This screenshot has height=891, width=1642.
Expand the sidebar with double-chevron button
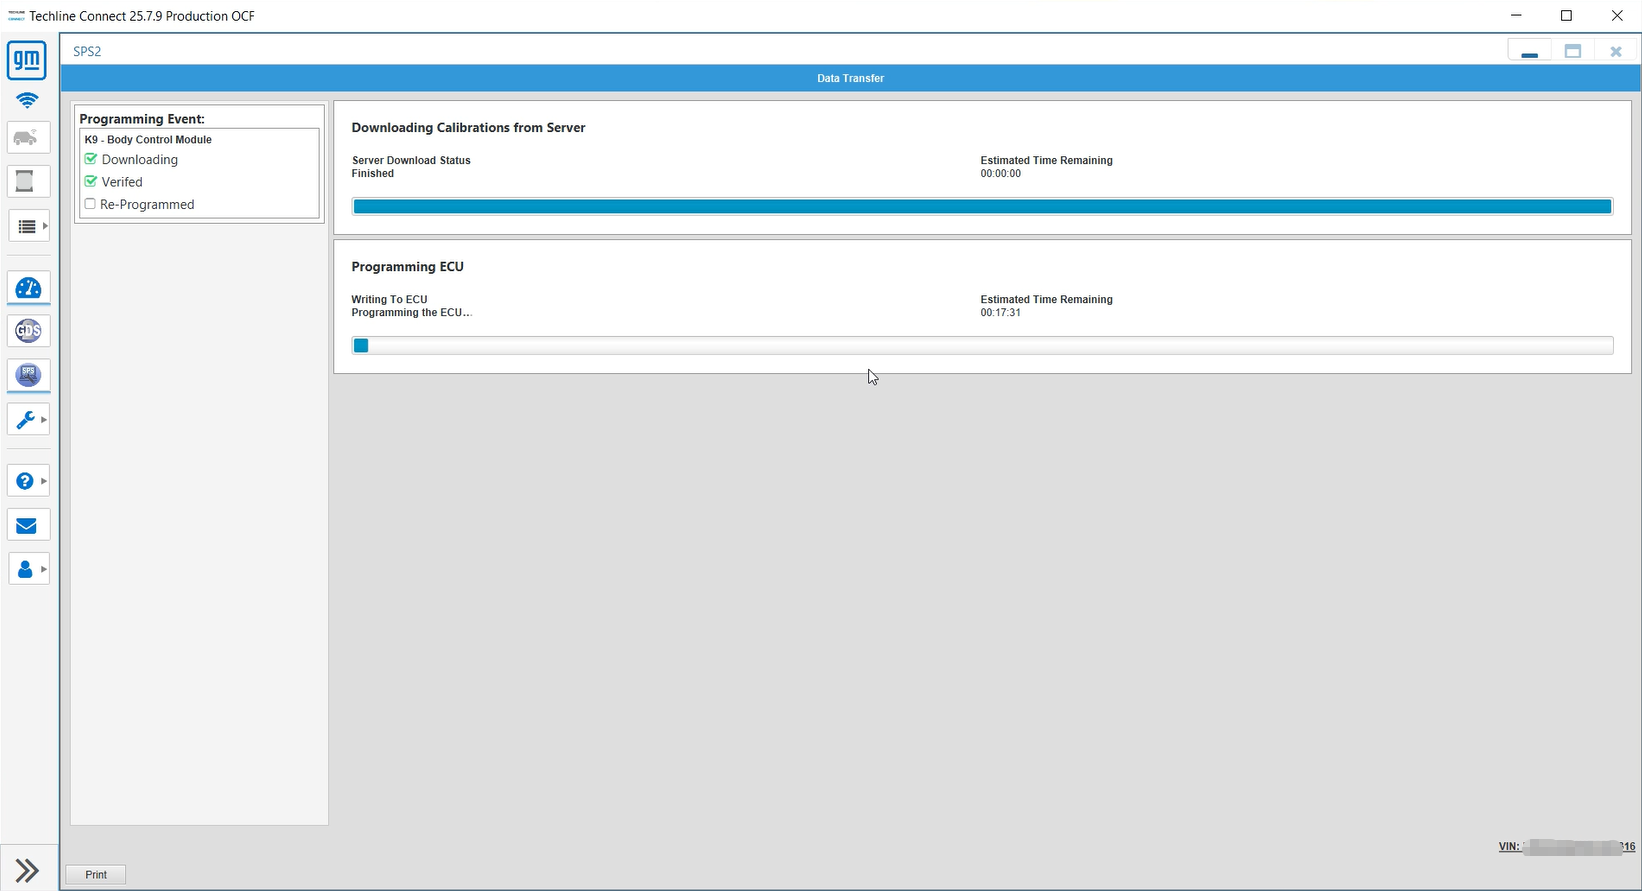27,870
